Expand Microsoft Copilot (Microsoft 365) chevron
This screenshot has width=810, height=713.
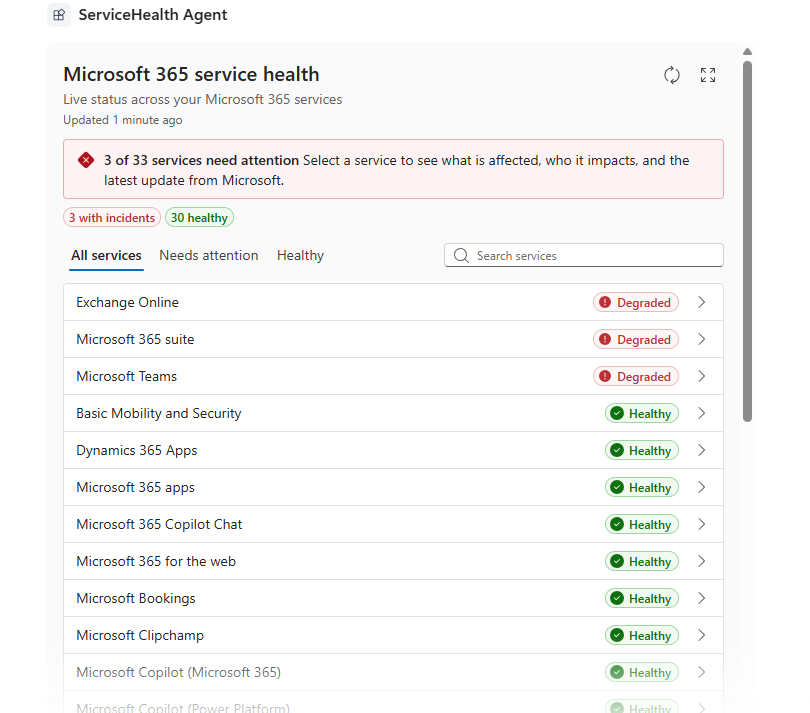[702, 672]
